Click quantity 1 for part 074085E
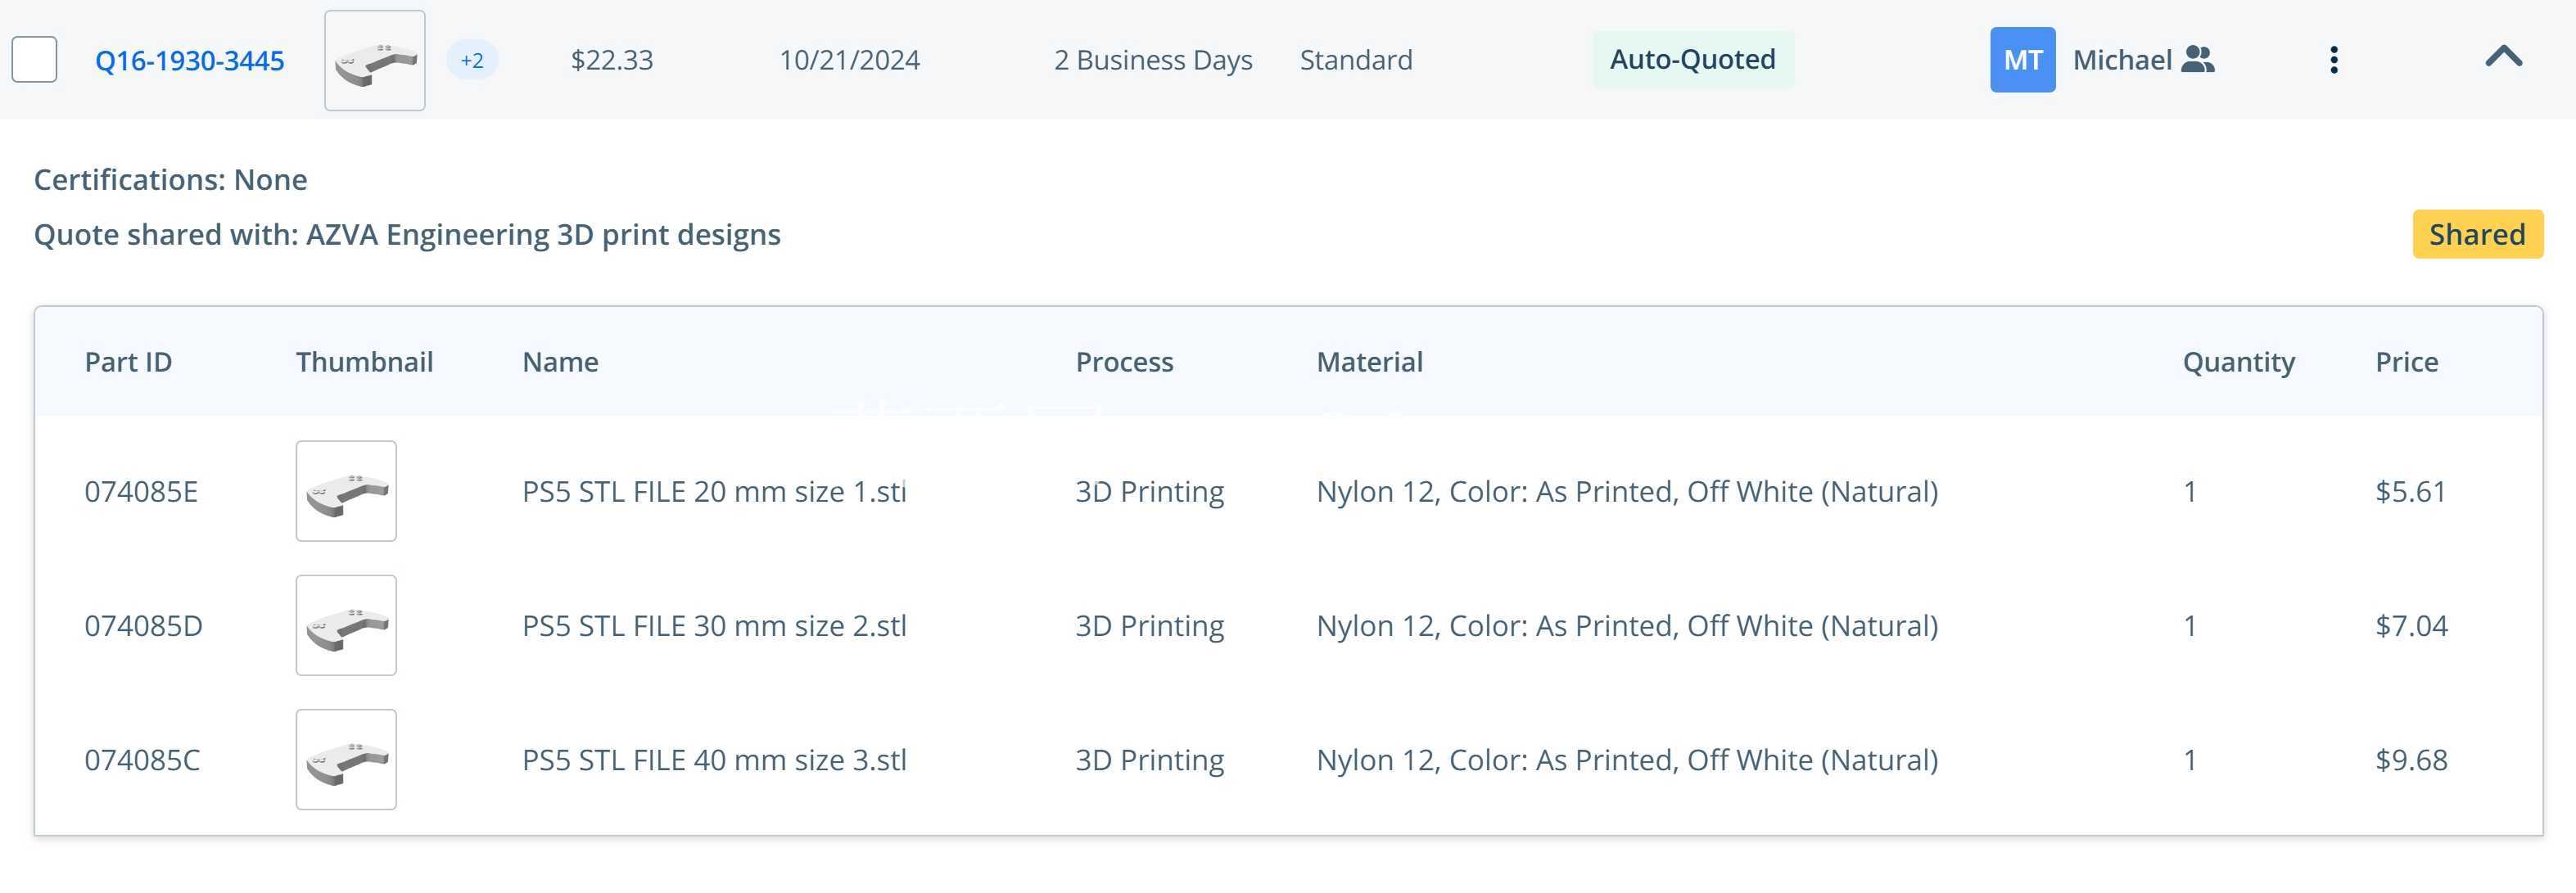 pos(2190,492)
